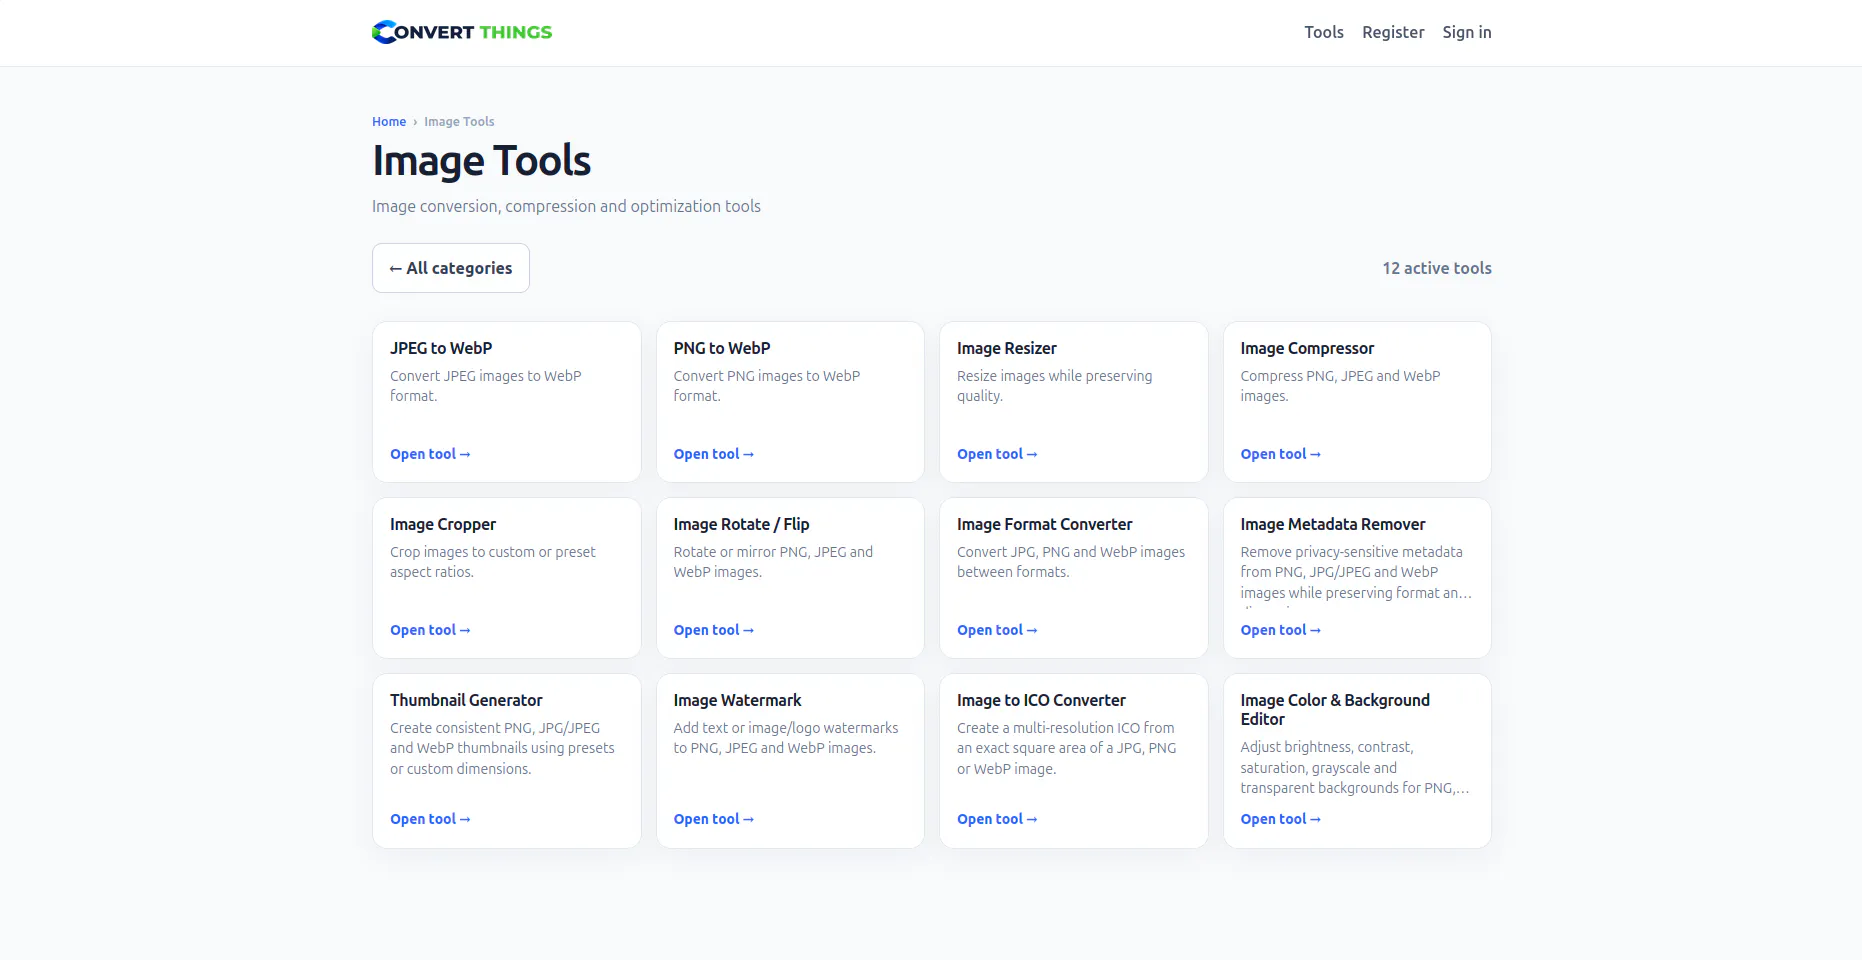The image size is (1862, 960).
Task: Click the Image Resizer card title
Action: click(1007, 348)
